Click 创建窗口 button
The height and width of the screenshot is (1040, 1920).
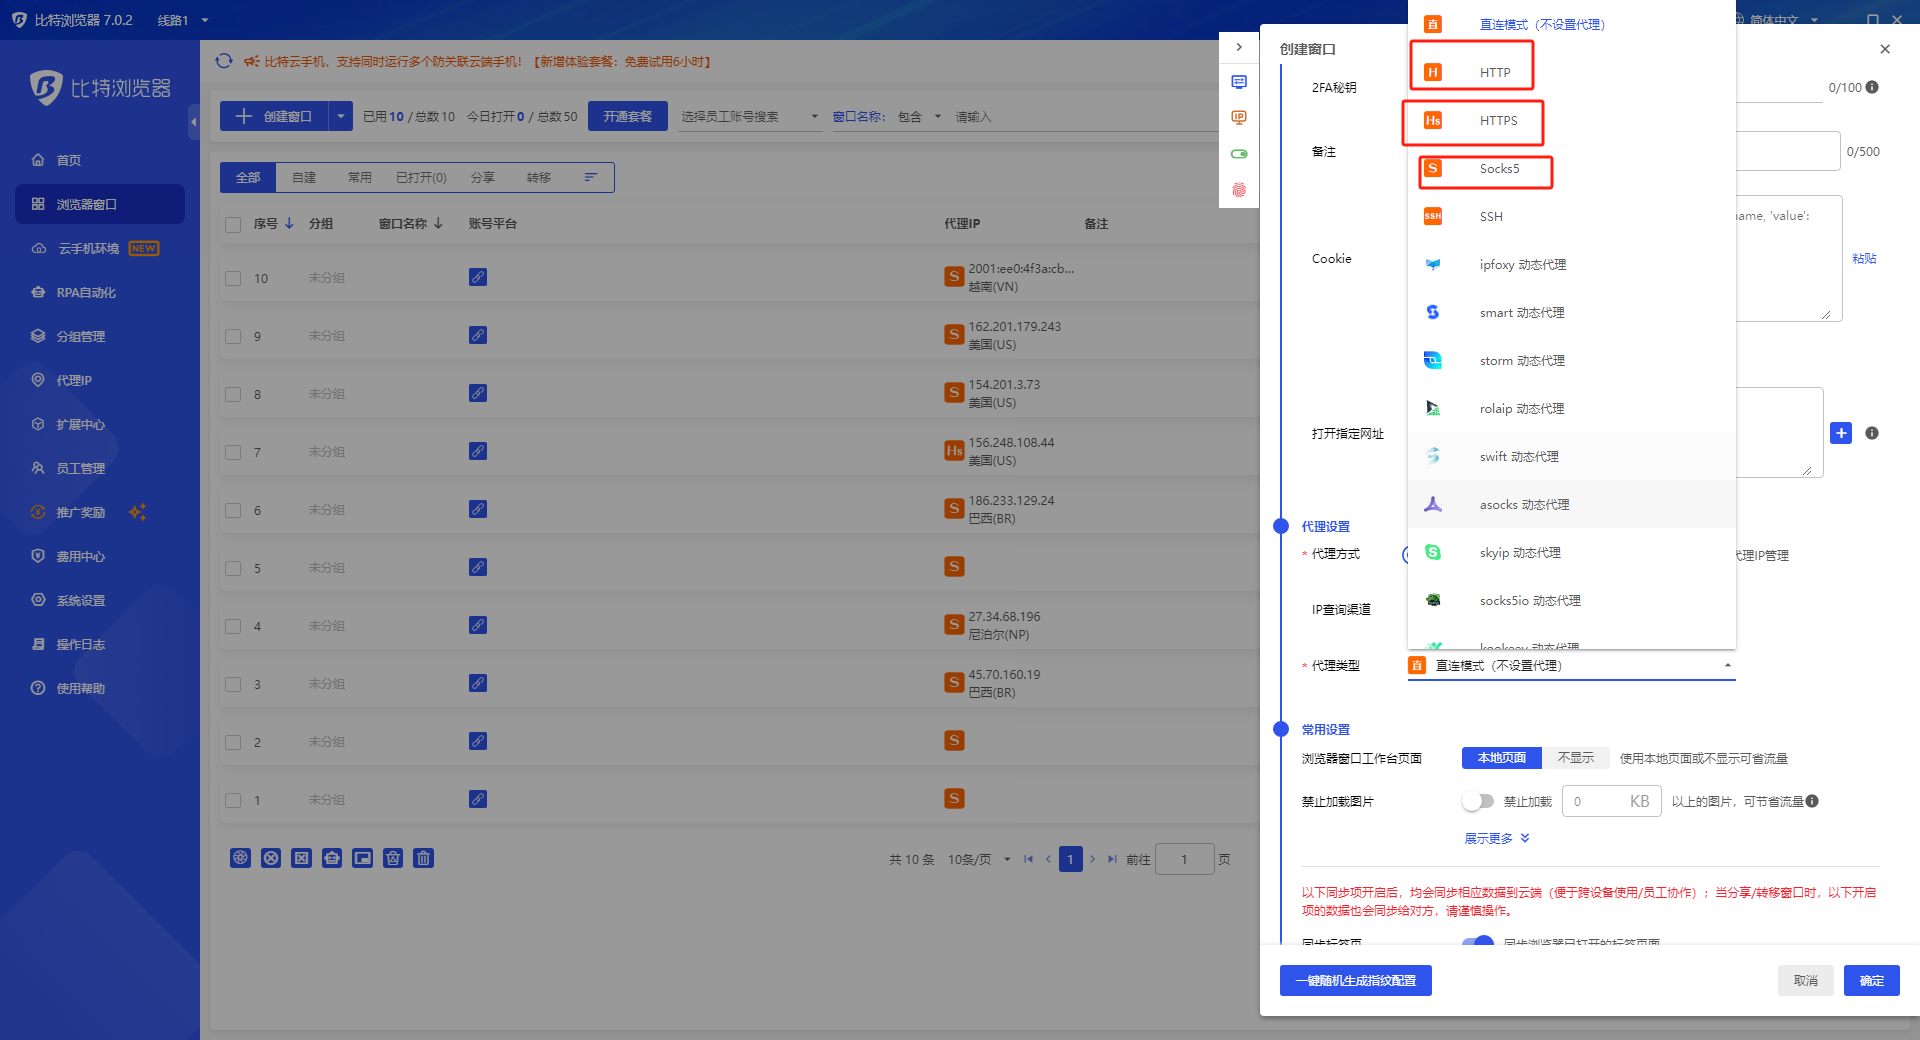(274, 116)
